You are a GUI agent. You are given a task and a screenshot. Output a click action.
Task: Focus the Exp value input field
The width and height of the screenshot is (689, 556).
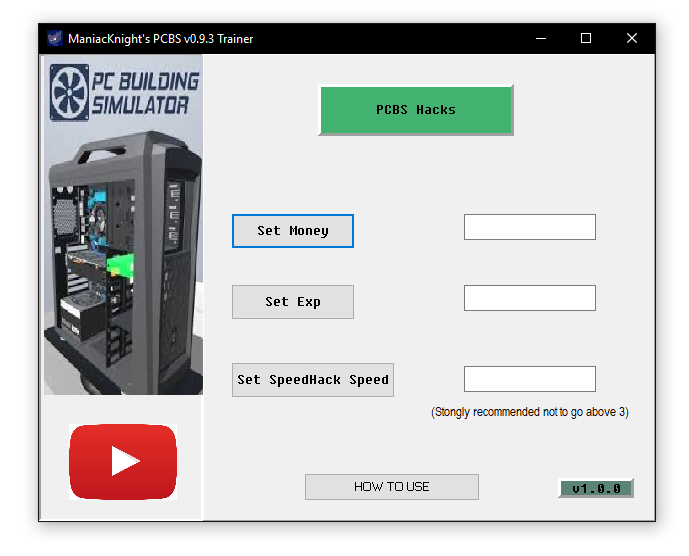pos(529,298)
